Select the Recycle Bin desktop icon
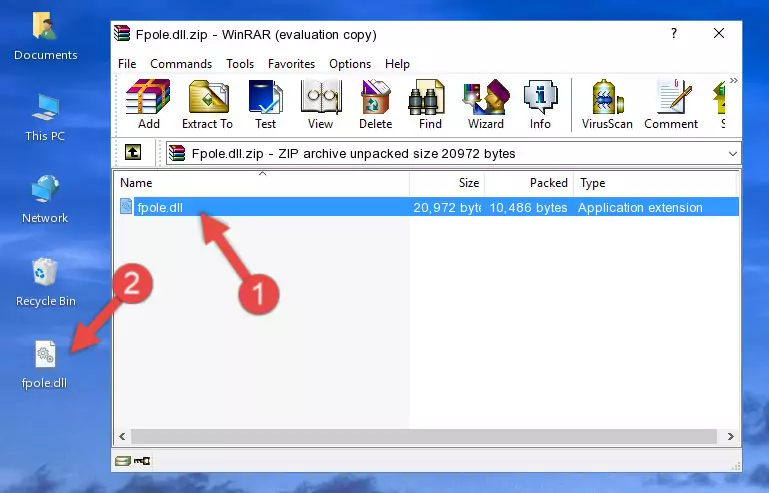Viewport: 769px width, 493px height. tap(45, 283)
